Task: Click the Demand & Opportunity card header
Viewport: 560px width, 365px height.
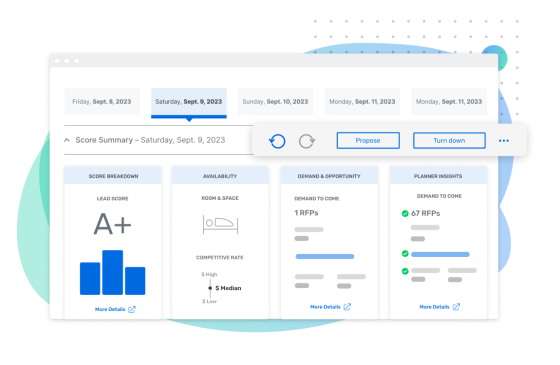Action: 329,176
